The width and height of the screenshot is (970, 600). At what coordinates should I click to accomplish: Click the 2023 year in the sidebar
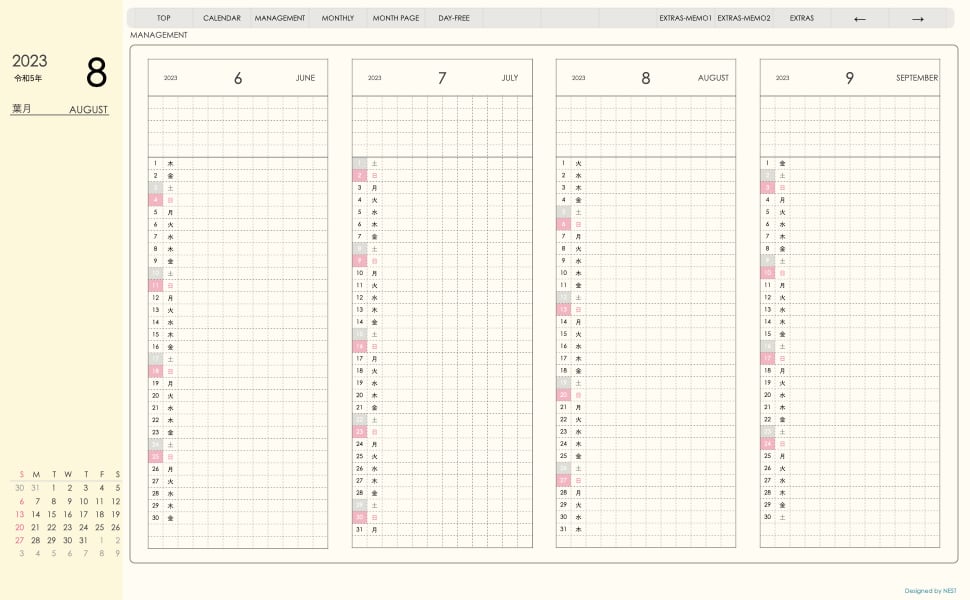click(30, 61)
